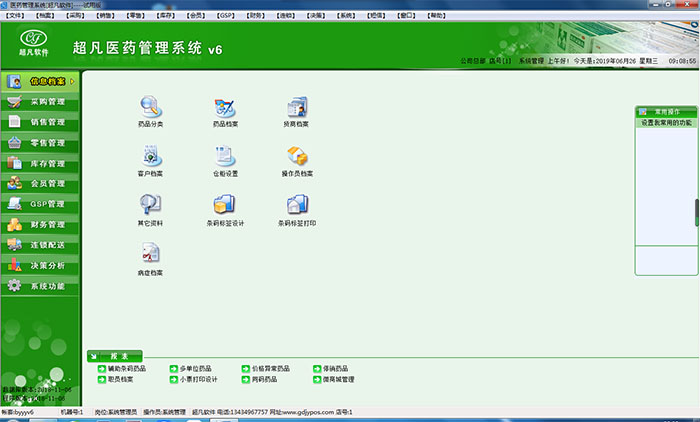Select 采购管理 purchasing in the sidebar
Viewport: 700px width, 422px height.
(40, 102)
